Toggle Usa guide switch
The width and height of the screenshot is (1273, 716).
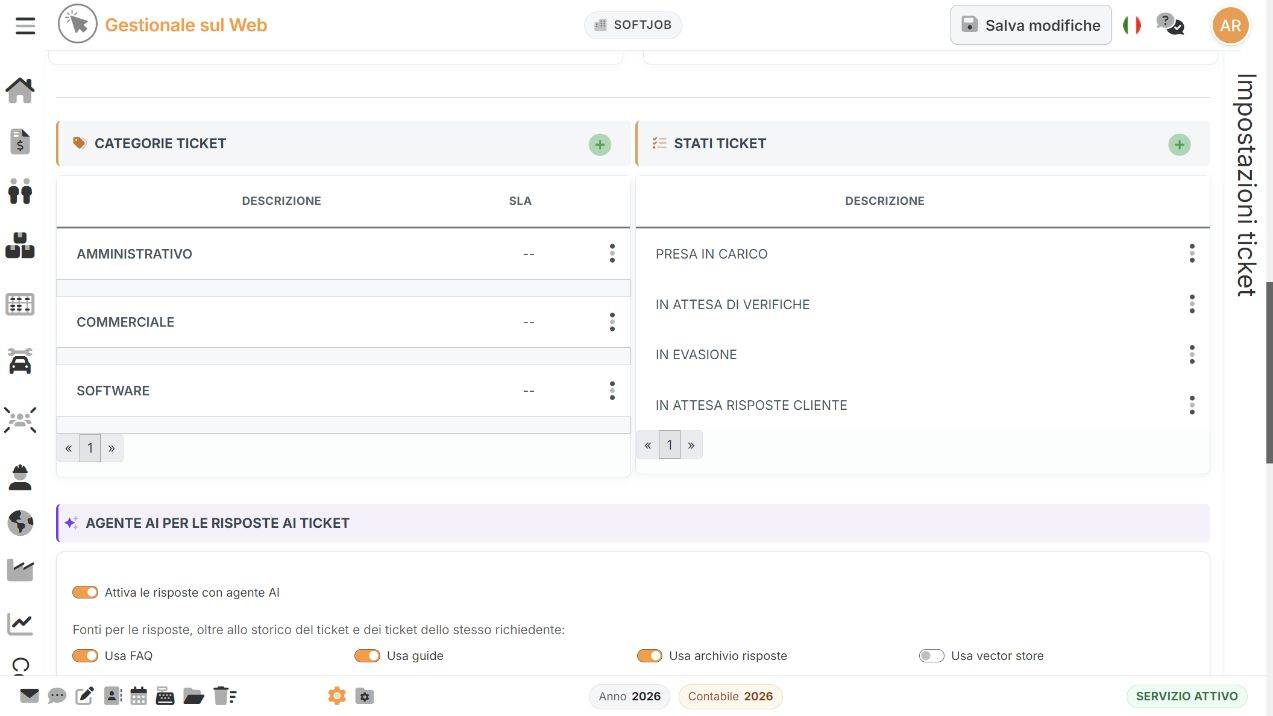367,656
